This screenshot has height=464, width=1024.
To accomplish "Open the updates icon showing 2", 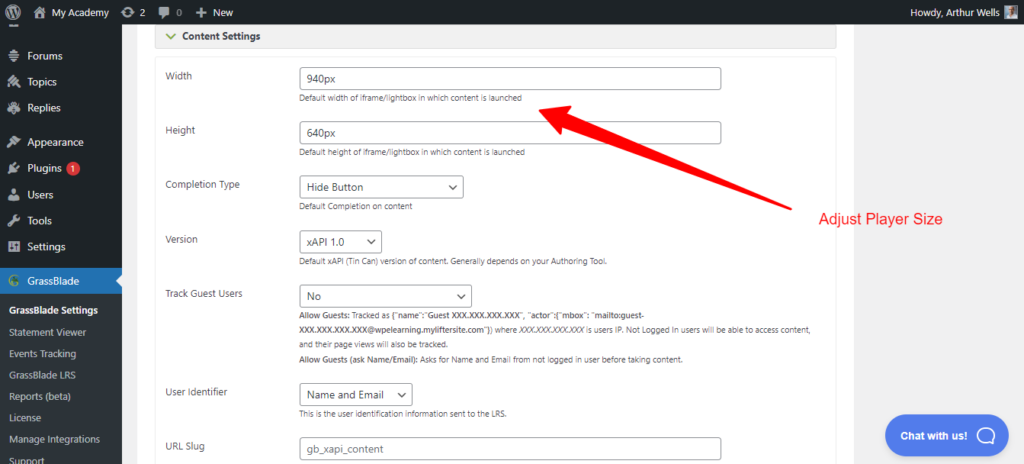I will [128, 12].
